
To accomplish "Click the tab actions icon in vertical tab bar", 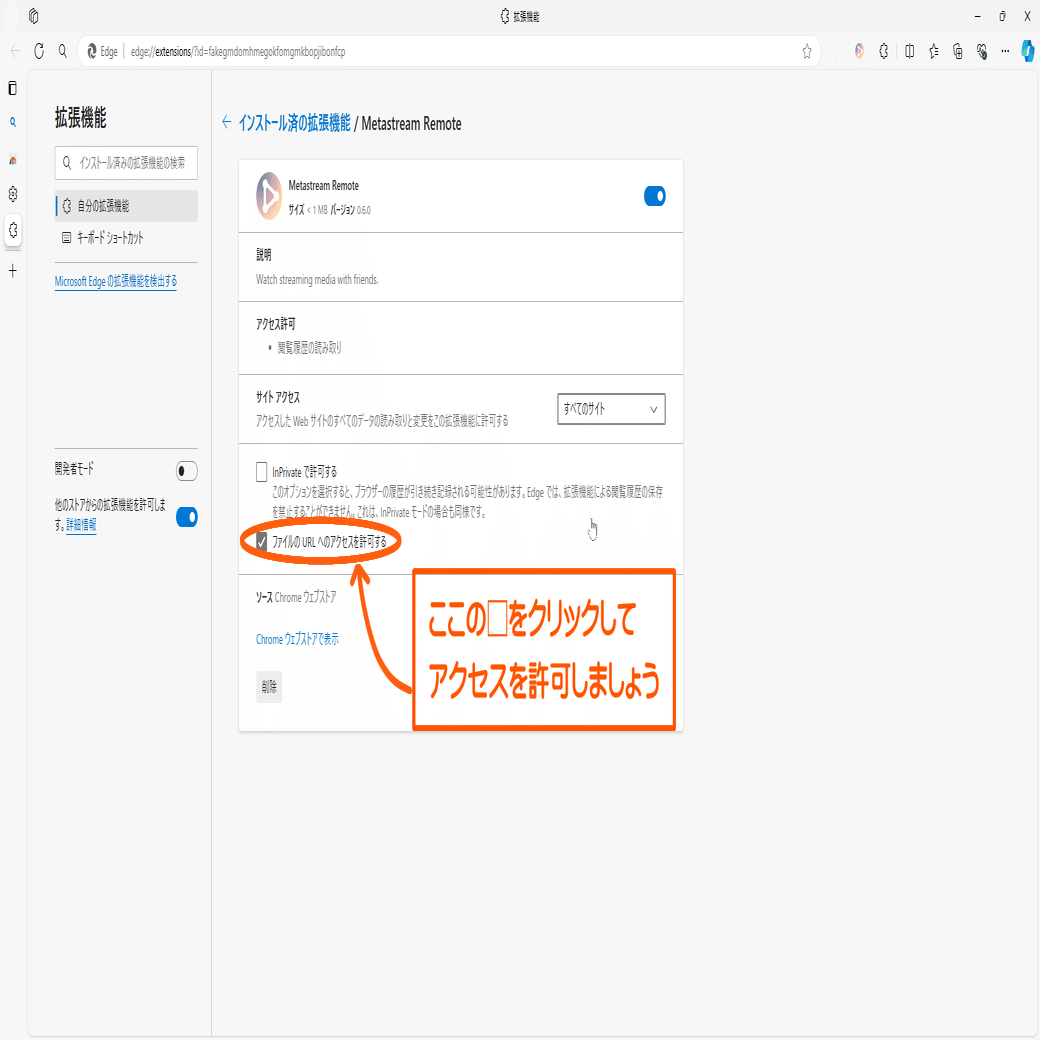I will (13, 88).
